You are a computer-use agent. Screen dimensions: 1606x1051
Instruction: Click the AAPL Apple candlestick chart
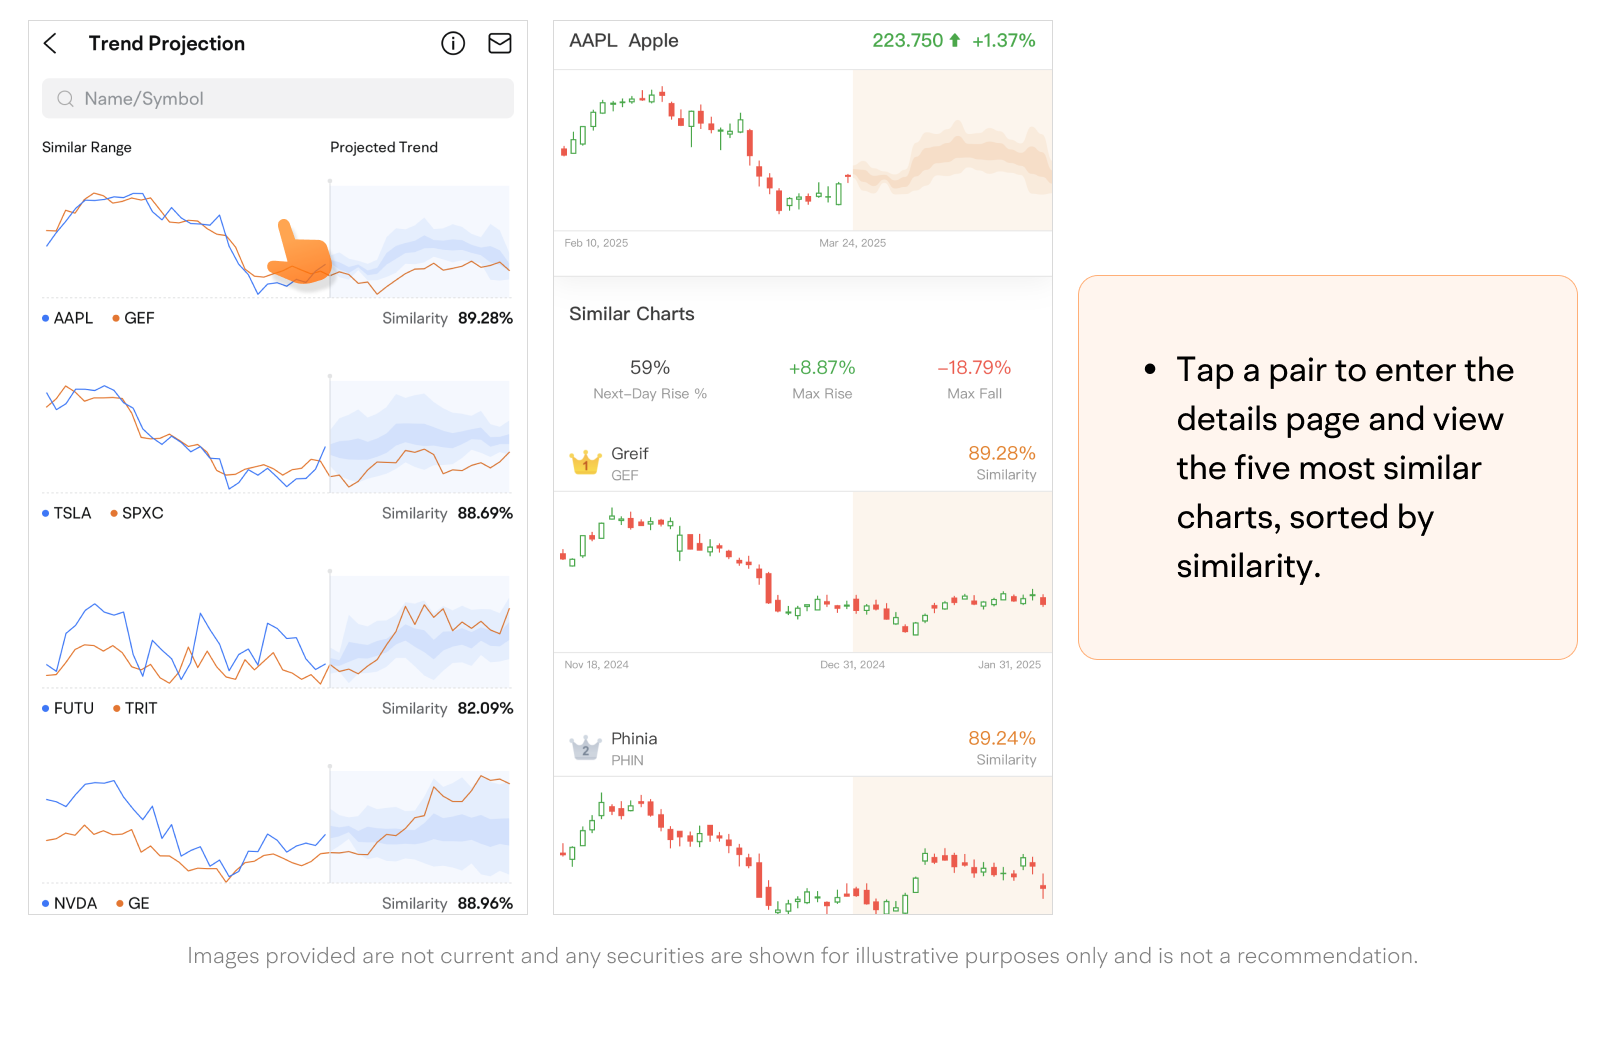click(x=802, y=150)
